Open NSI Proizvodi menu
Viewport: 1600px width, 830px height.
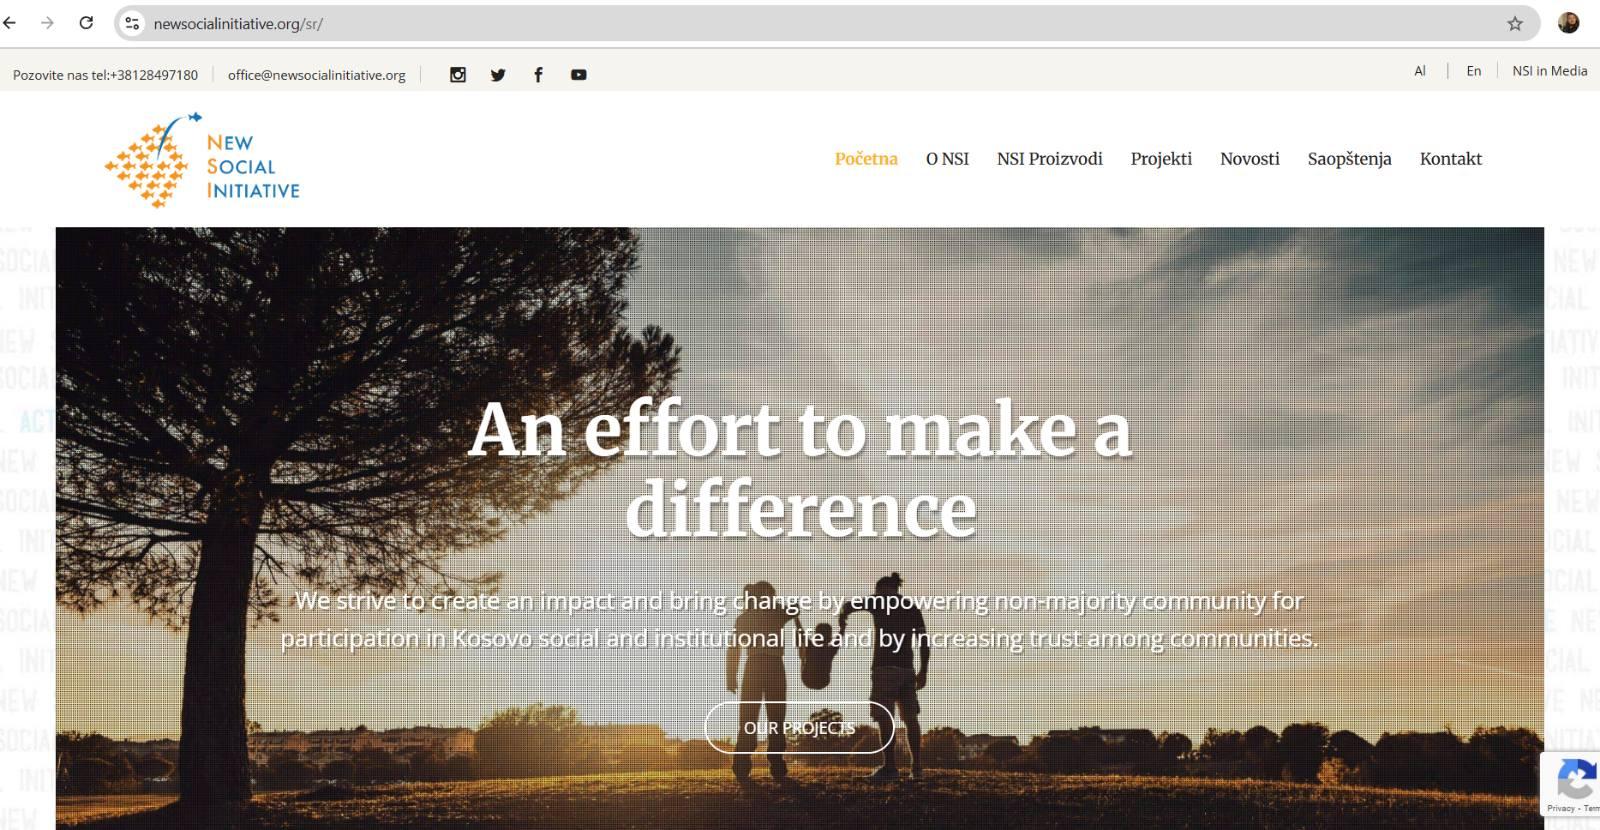[1049, 159]
